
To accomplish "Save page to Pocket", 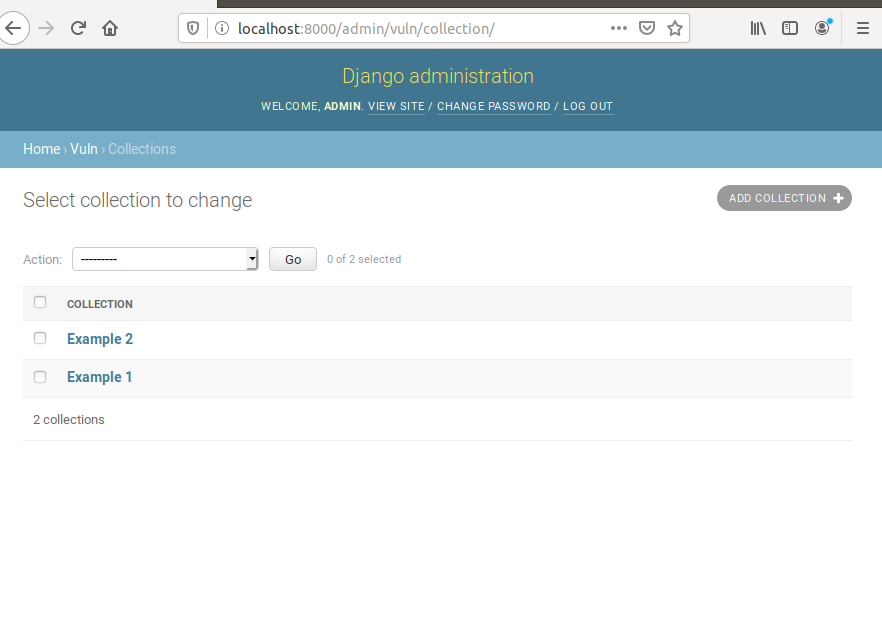I will 647,28.
